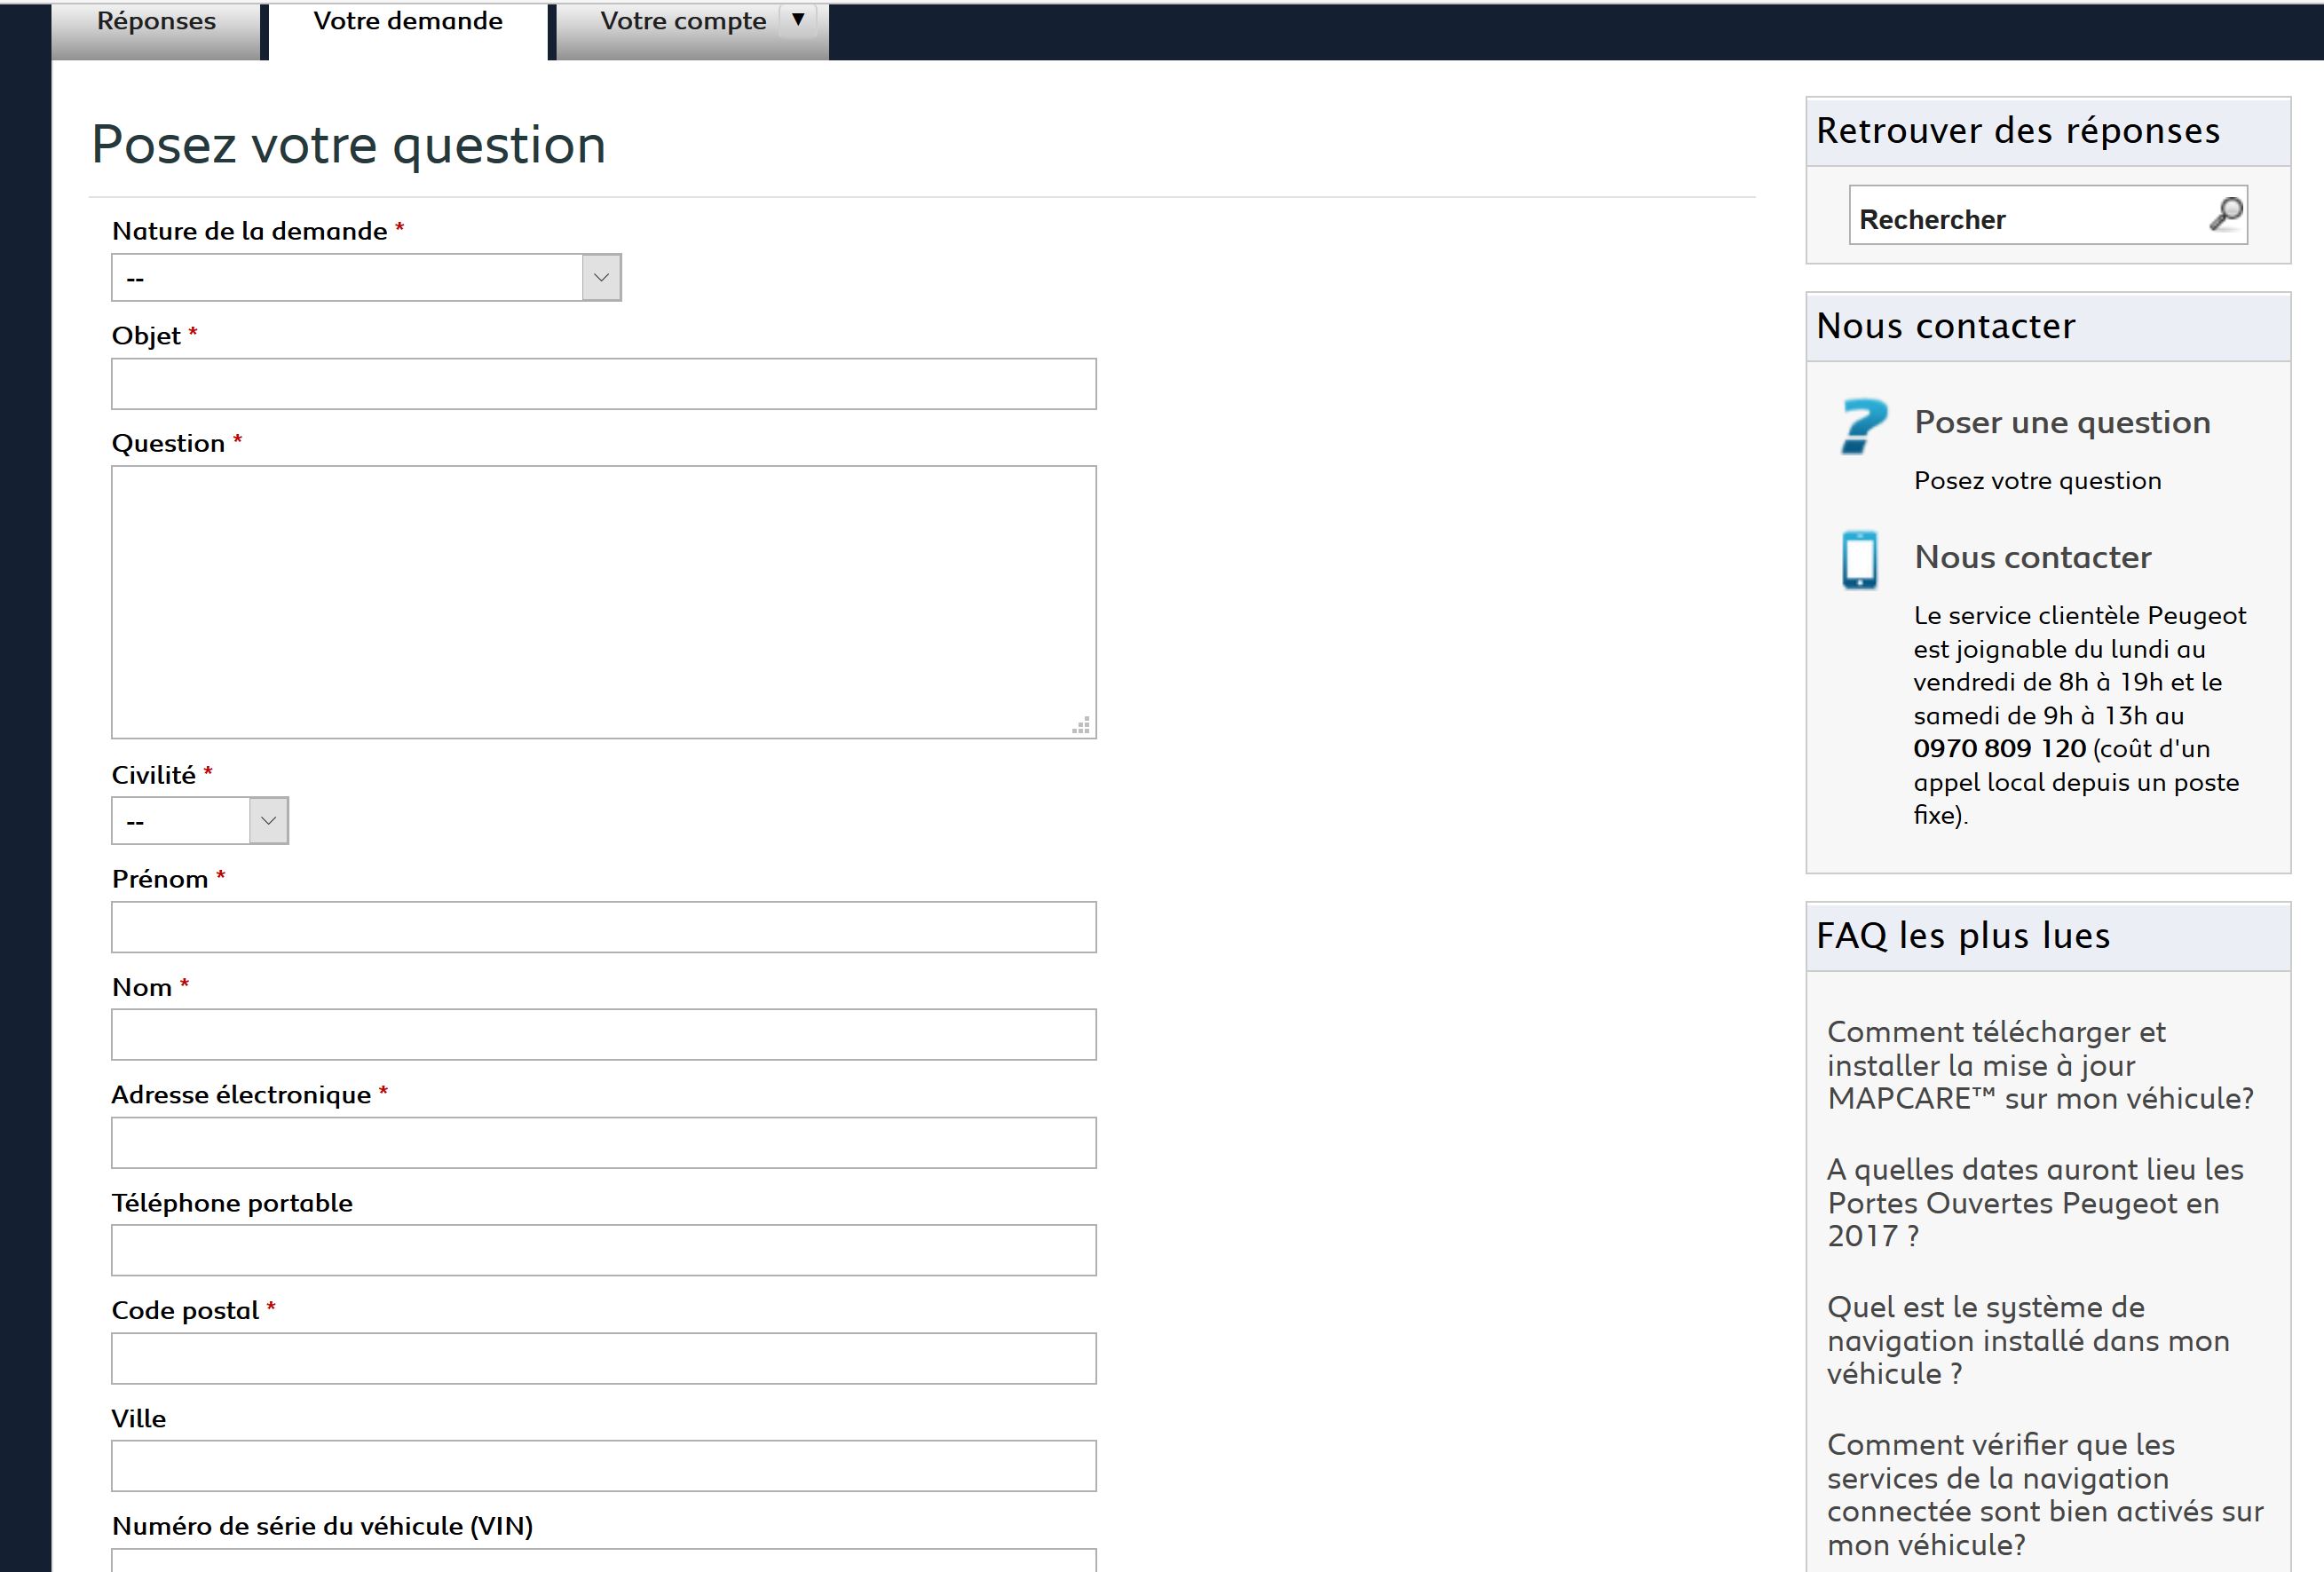Viewport: 2324px width, 1572px height.
Task: Click the Code postal field
Action: pyautogui.click(x=603, y=1358)
